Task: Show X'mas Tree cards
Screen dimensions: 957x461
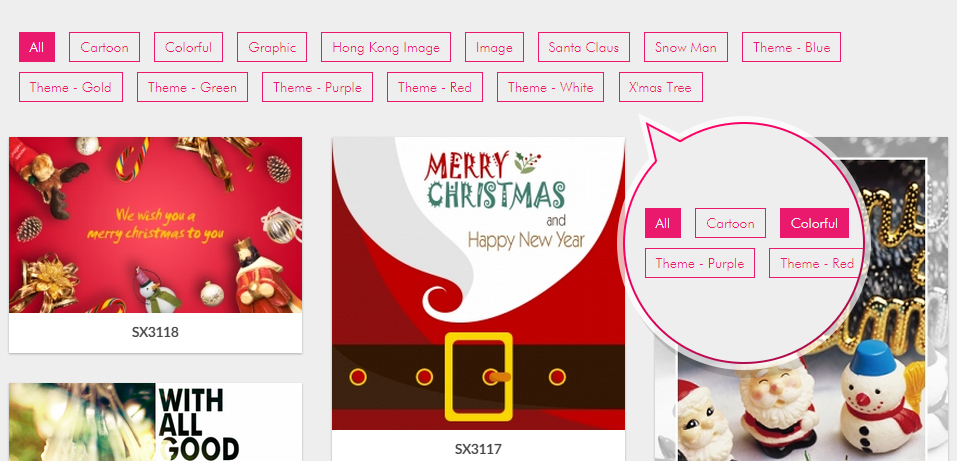Action: pos(660,87)
